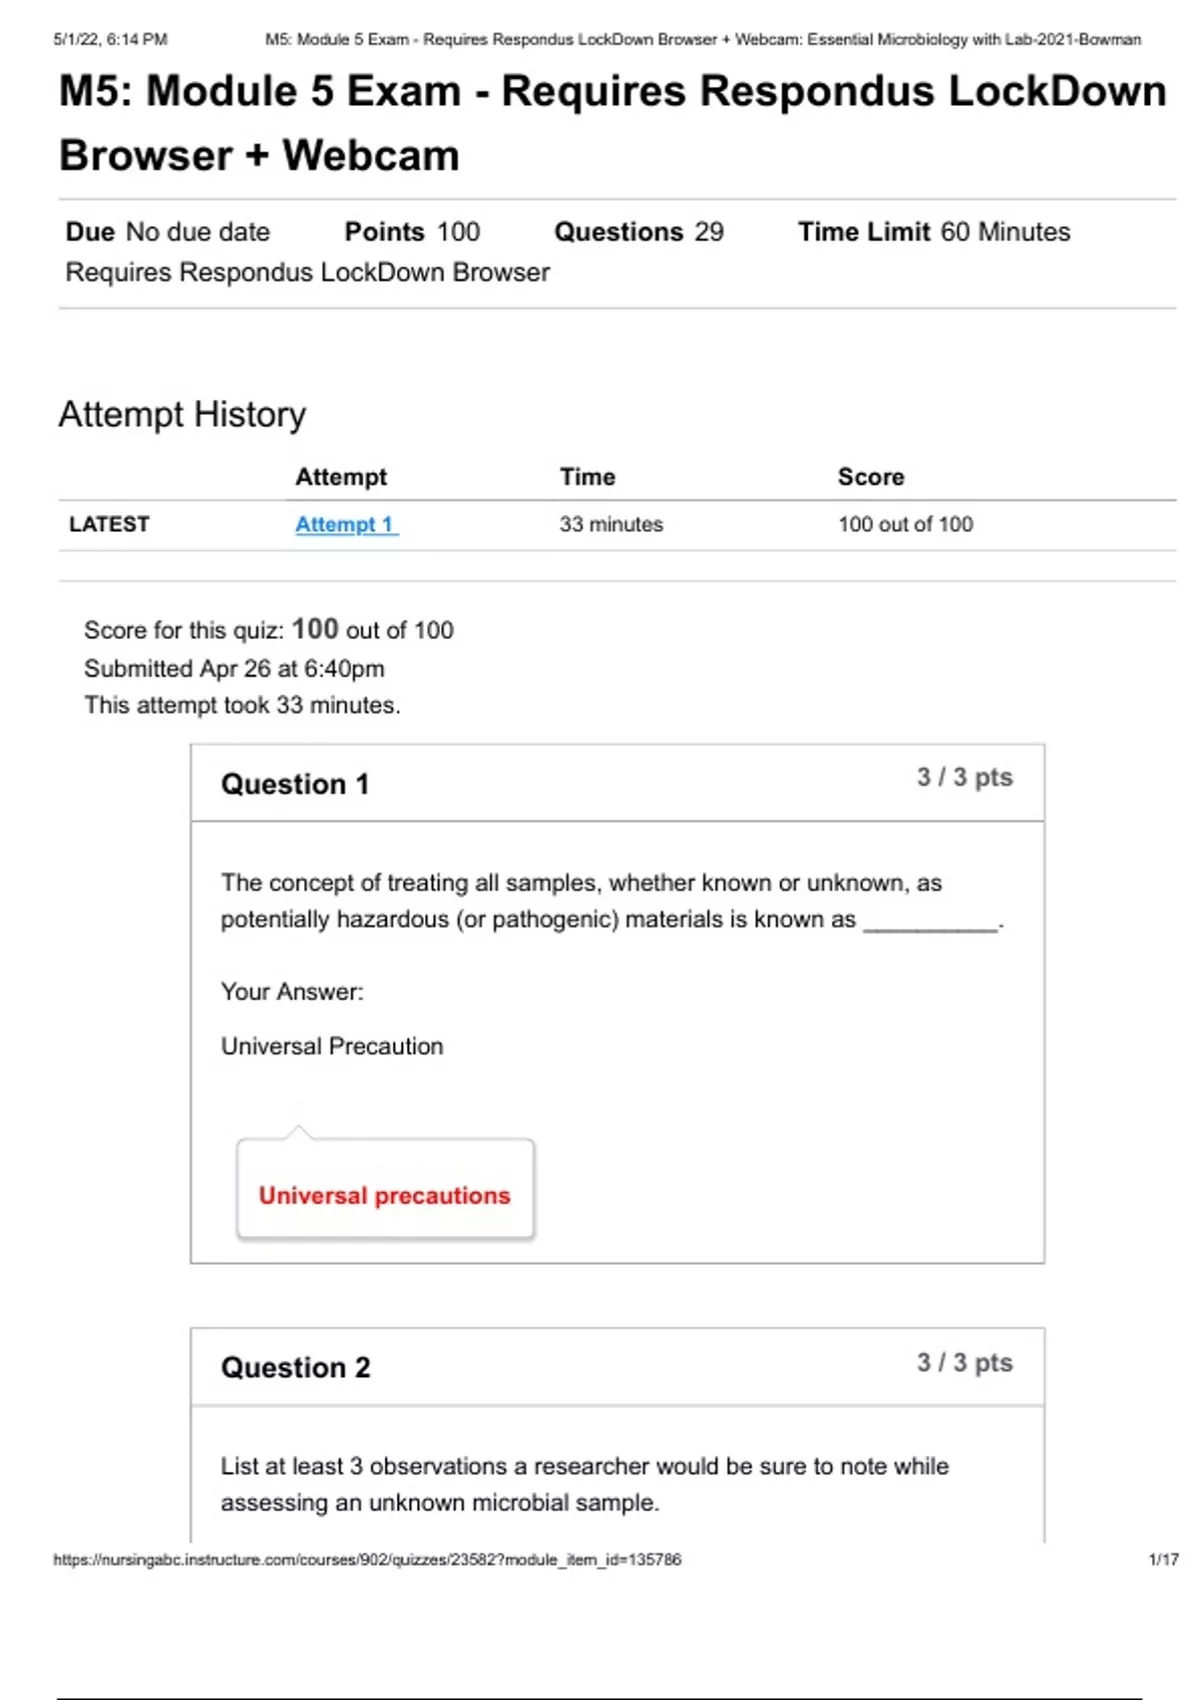The height and width of the screenshot is (1700, 1200).
Task: Select the Universal Precaution submitted answer text
Action: click(332, 1046)
